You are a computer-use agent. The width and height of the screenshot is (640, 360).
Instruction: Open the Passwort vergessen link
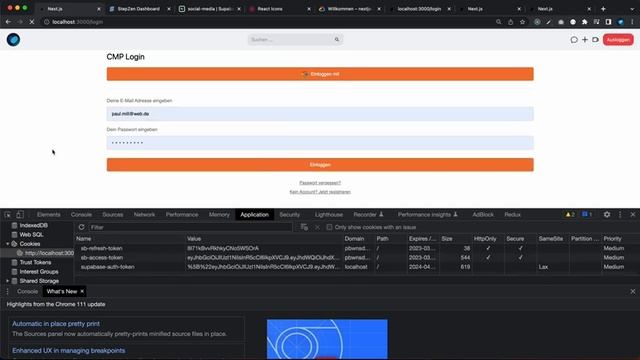click(x=320, y=182)
